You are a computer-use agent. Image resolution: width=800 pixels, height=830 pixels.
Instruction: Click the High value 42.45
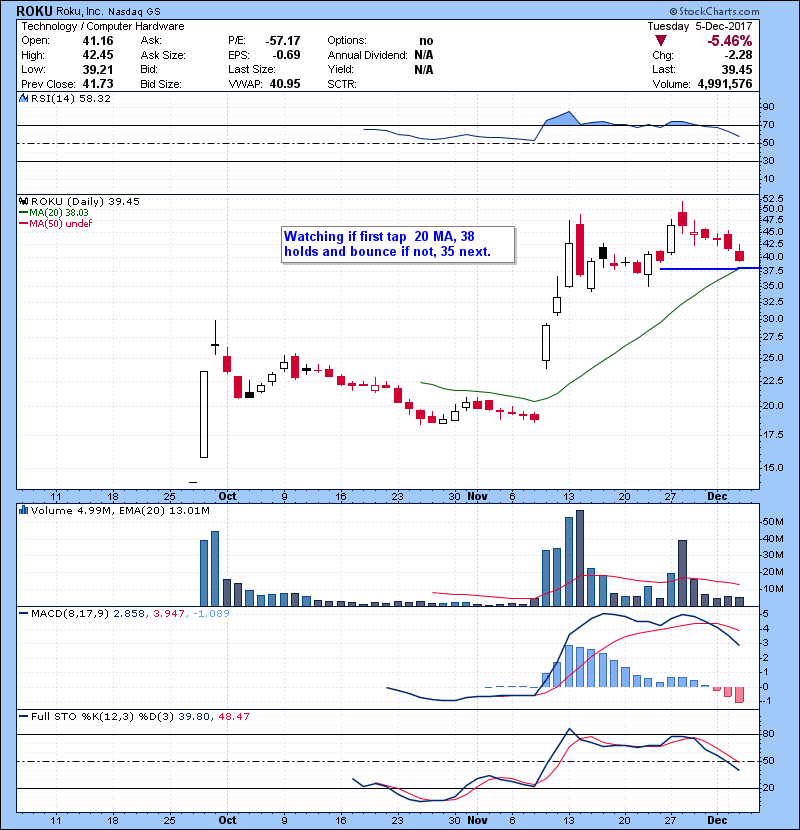(x=98, y=55)
